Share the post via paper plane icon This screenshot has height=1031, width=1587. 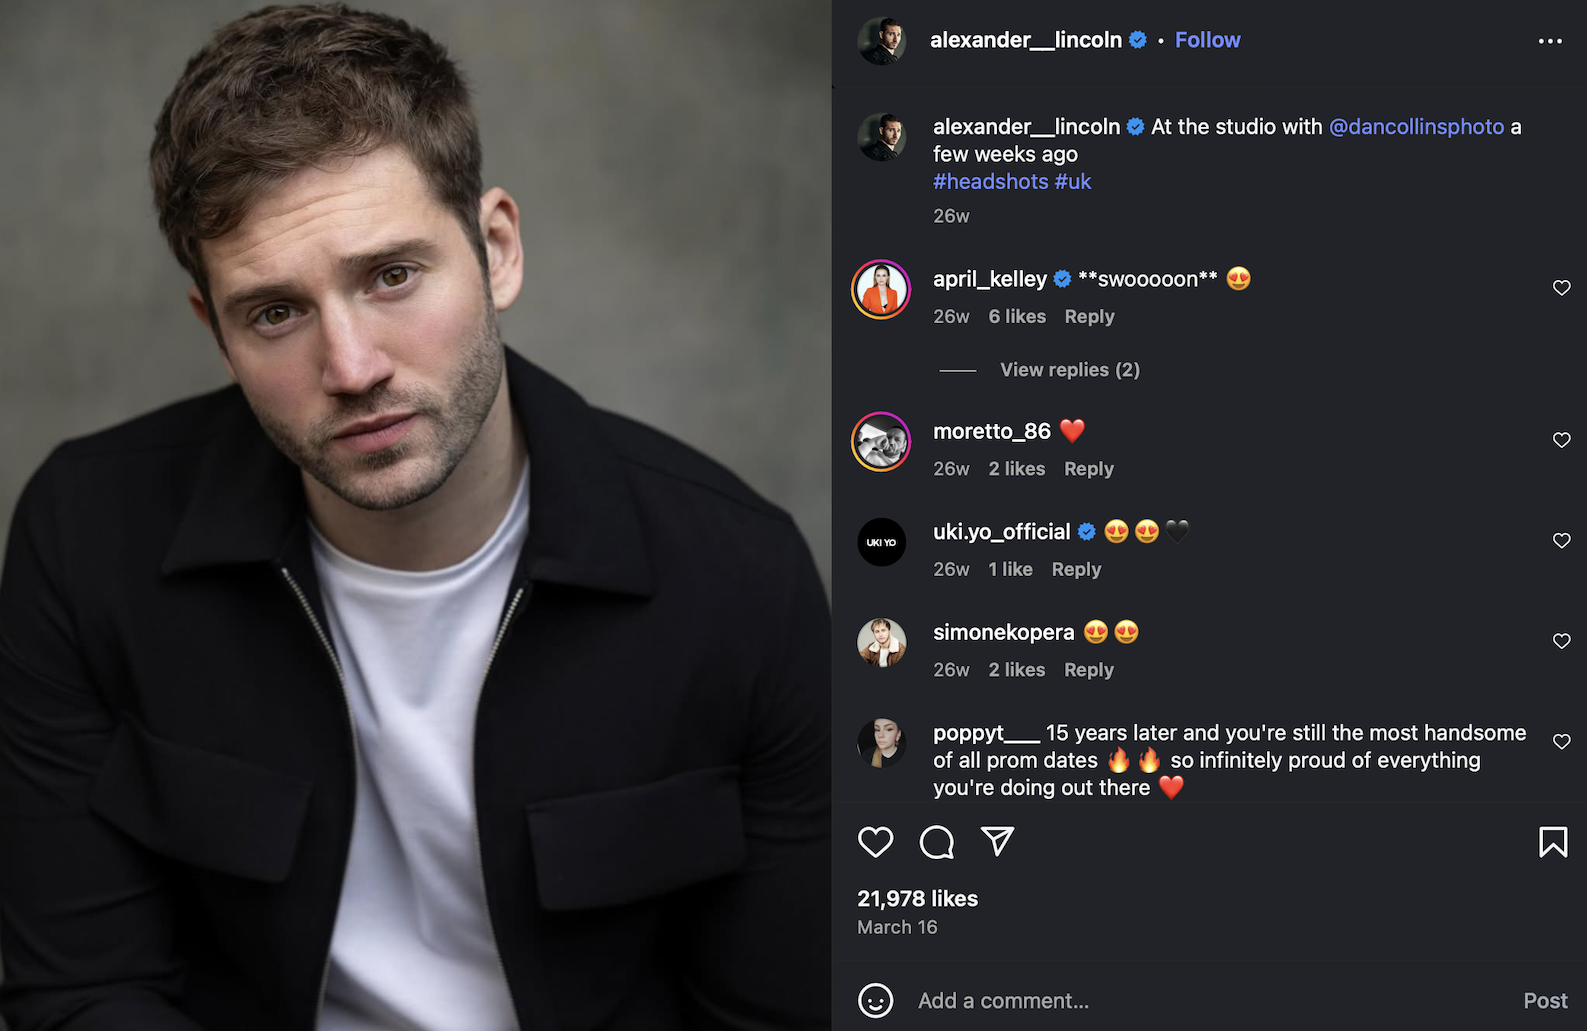(x=997, y=841)
